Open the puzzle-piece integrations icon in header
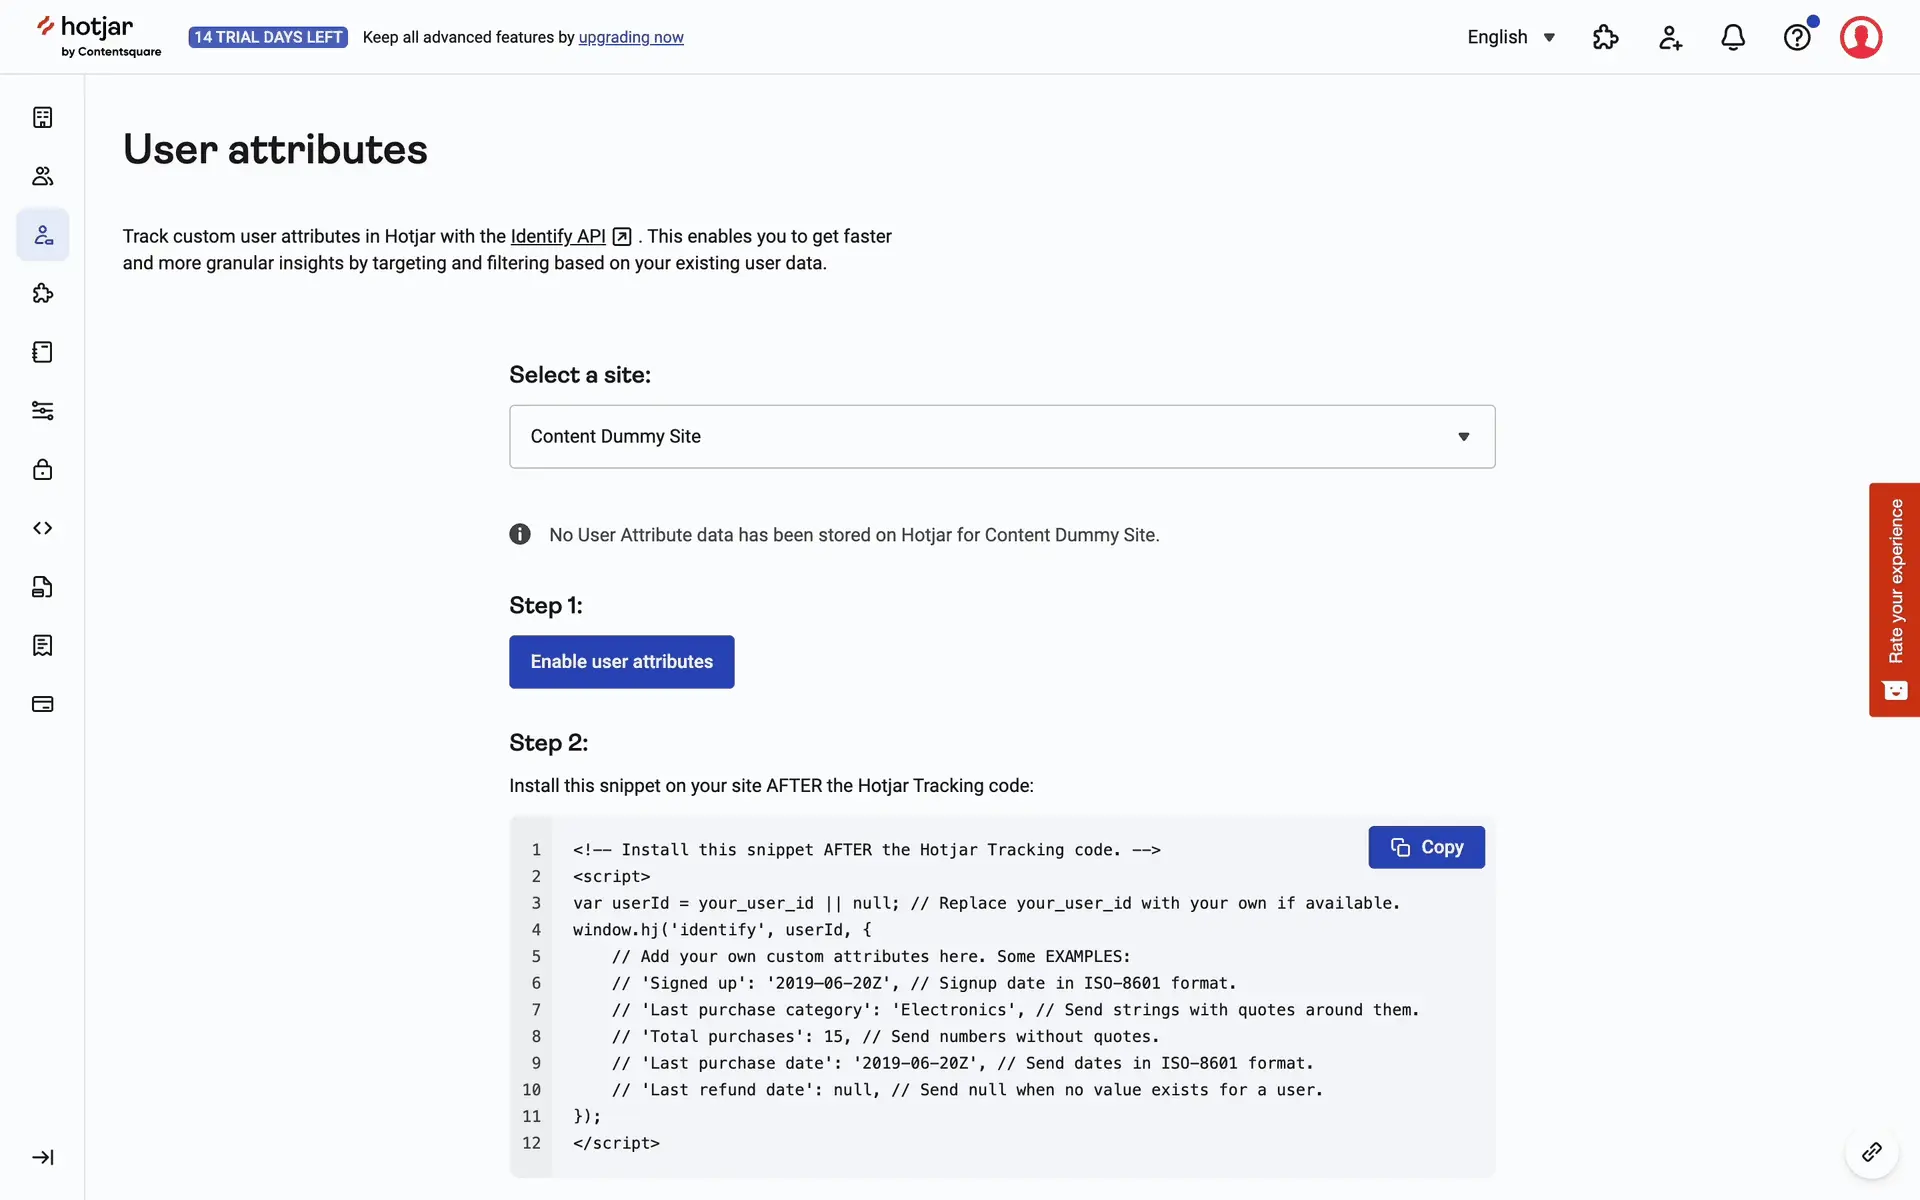 1605,37
